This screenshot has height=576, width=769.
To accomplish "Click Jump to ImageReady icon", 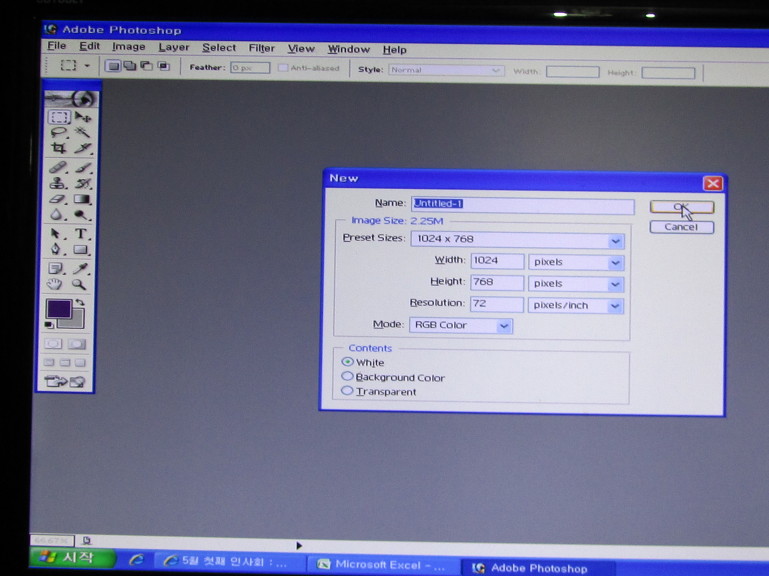I will point(65,381).
